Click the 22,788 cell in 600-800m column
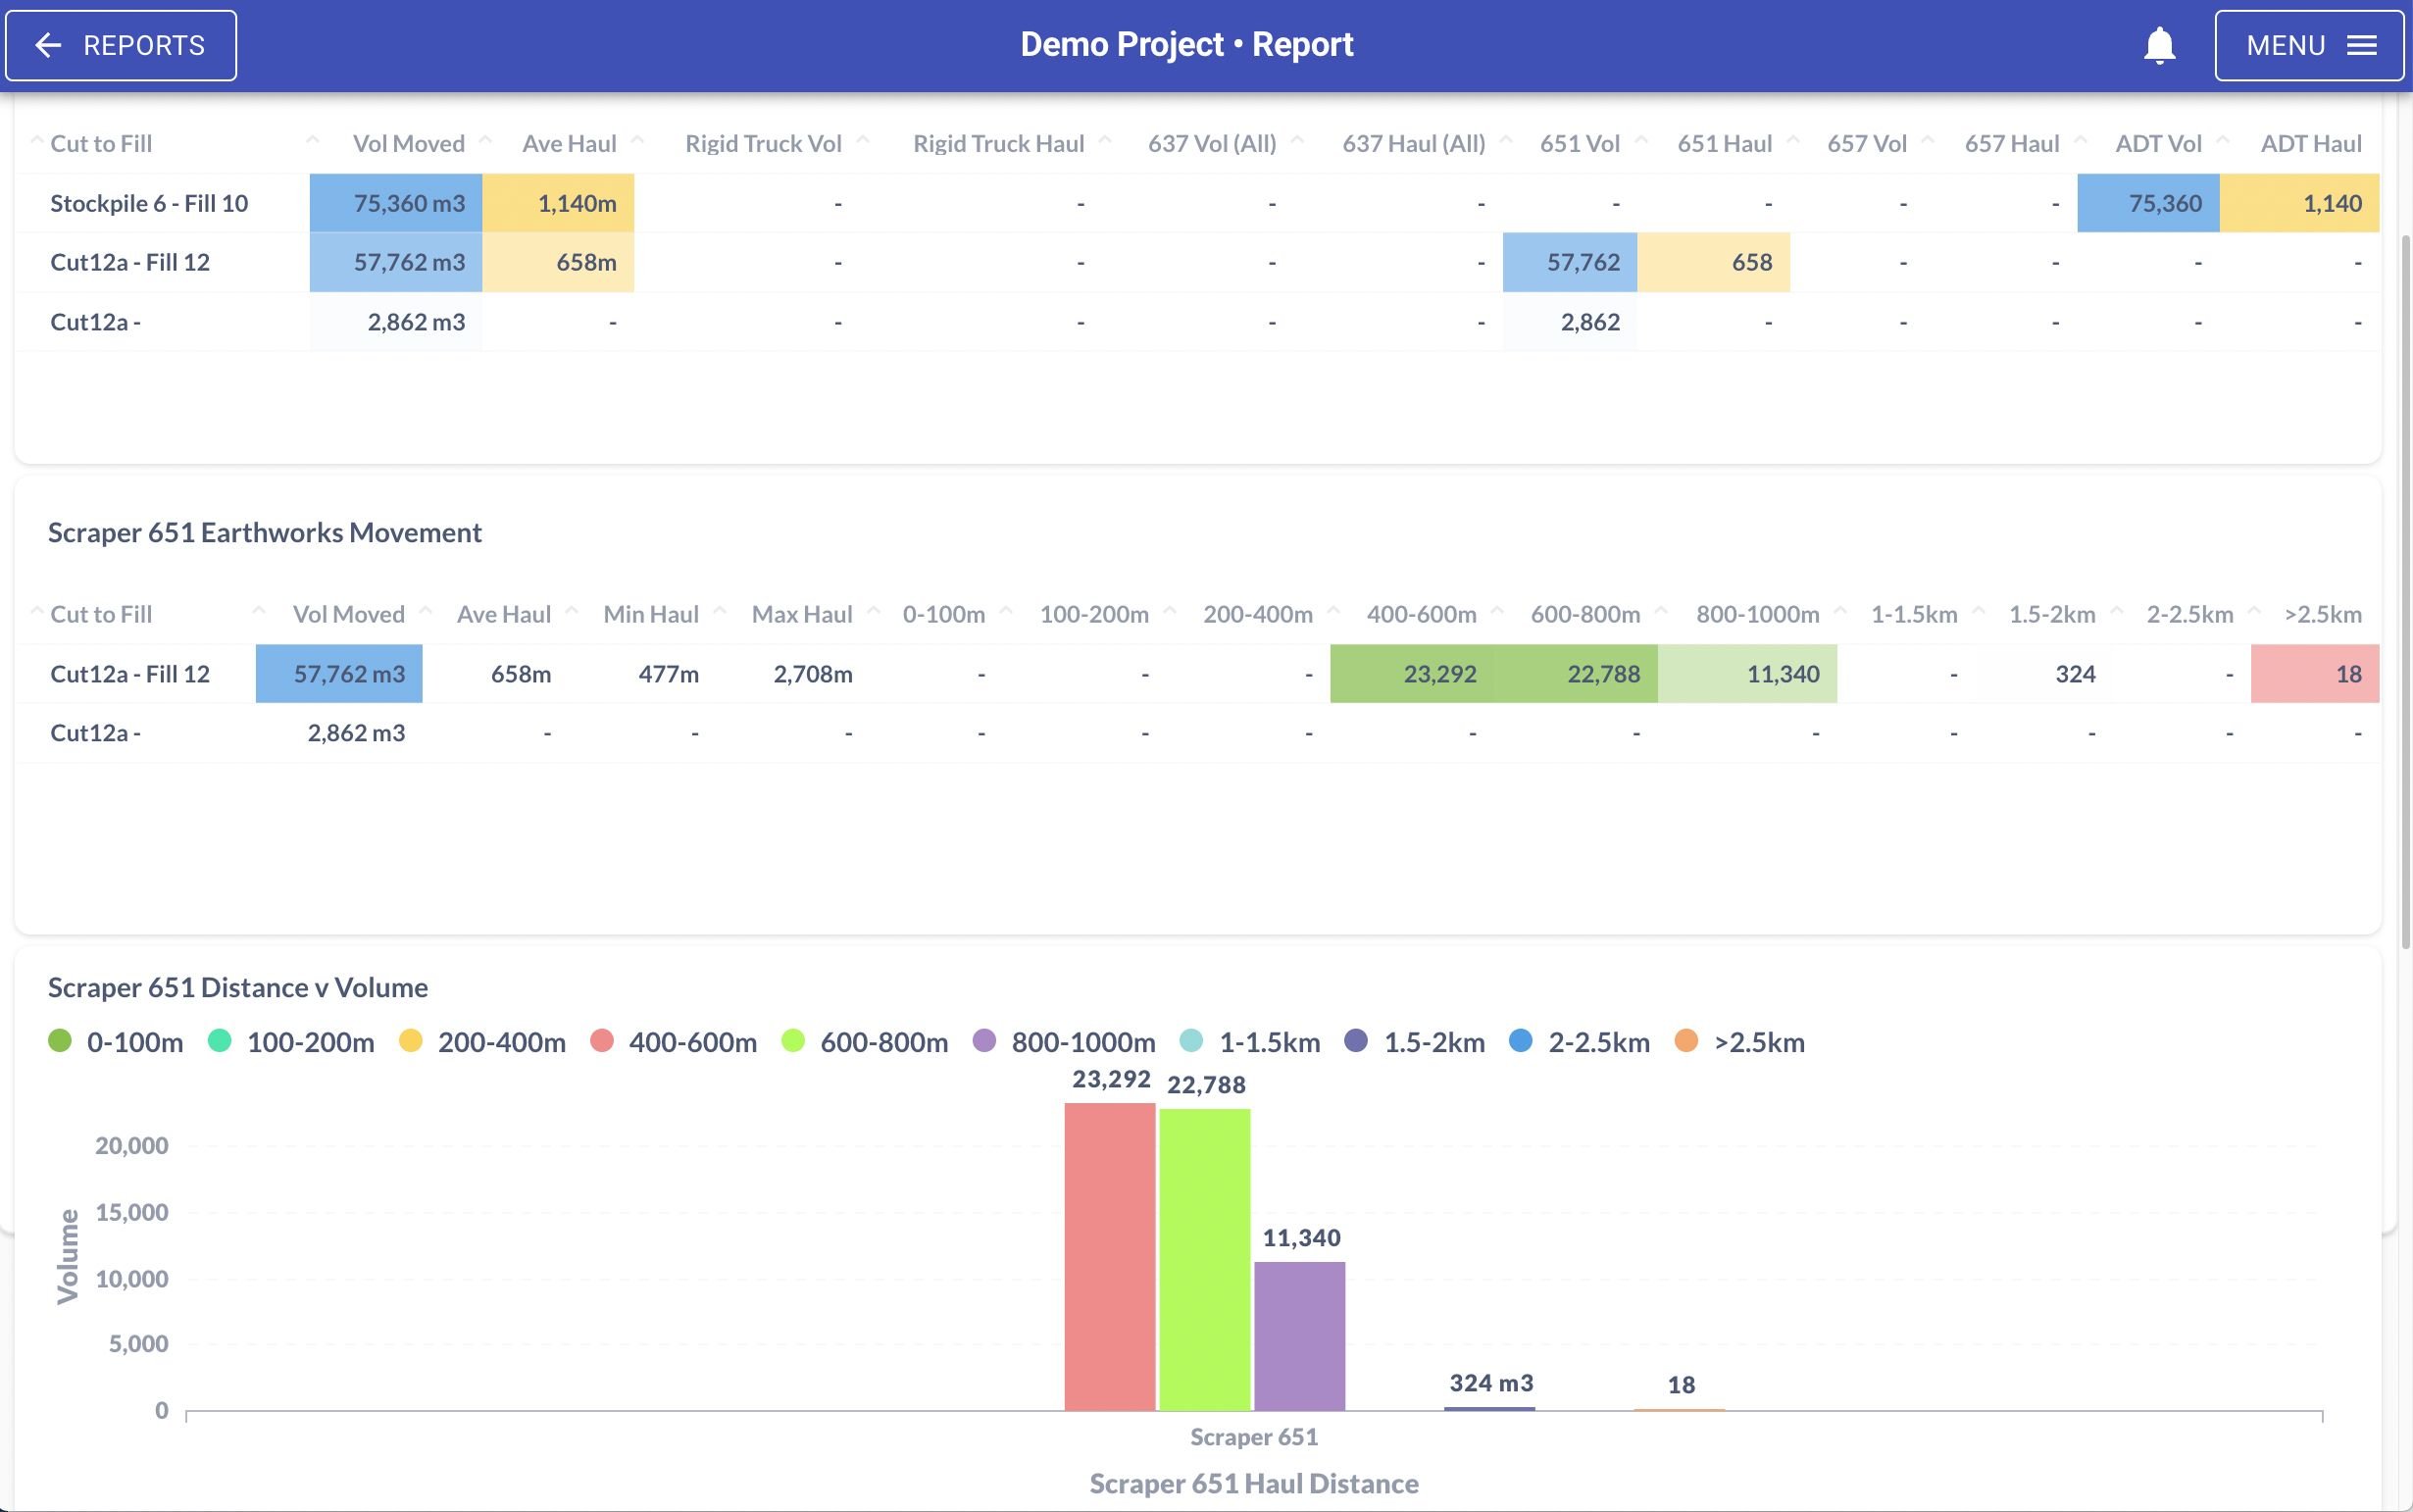 [x=1576, y=674]
